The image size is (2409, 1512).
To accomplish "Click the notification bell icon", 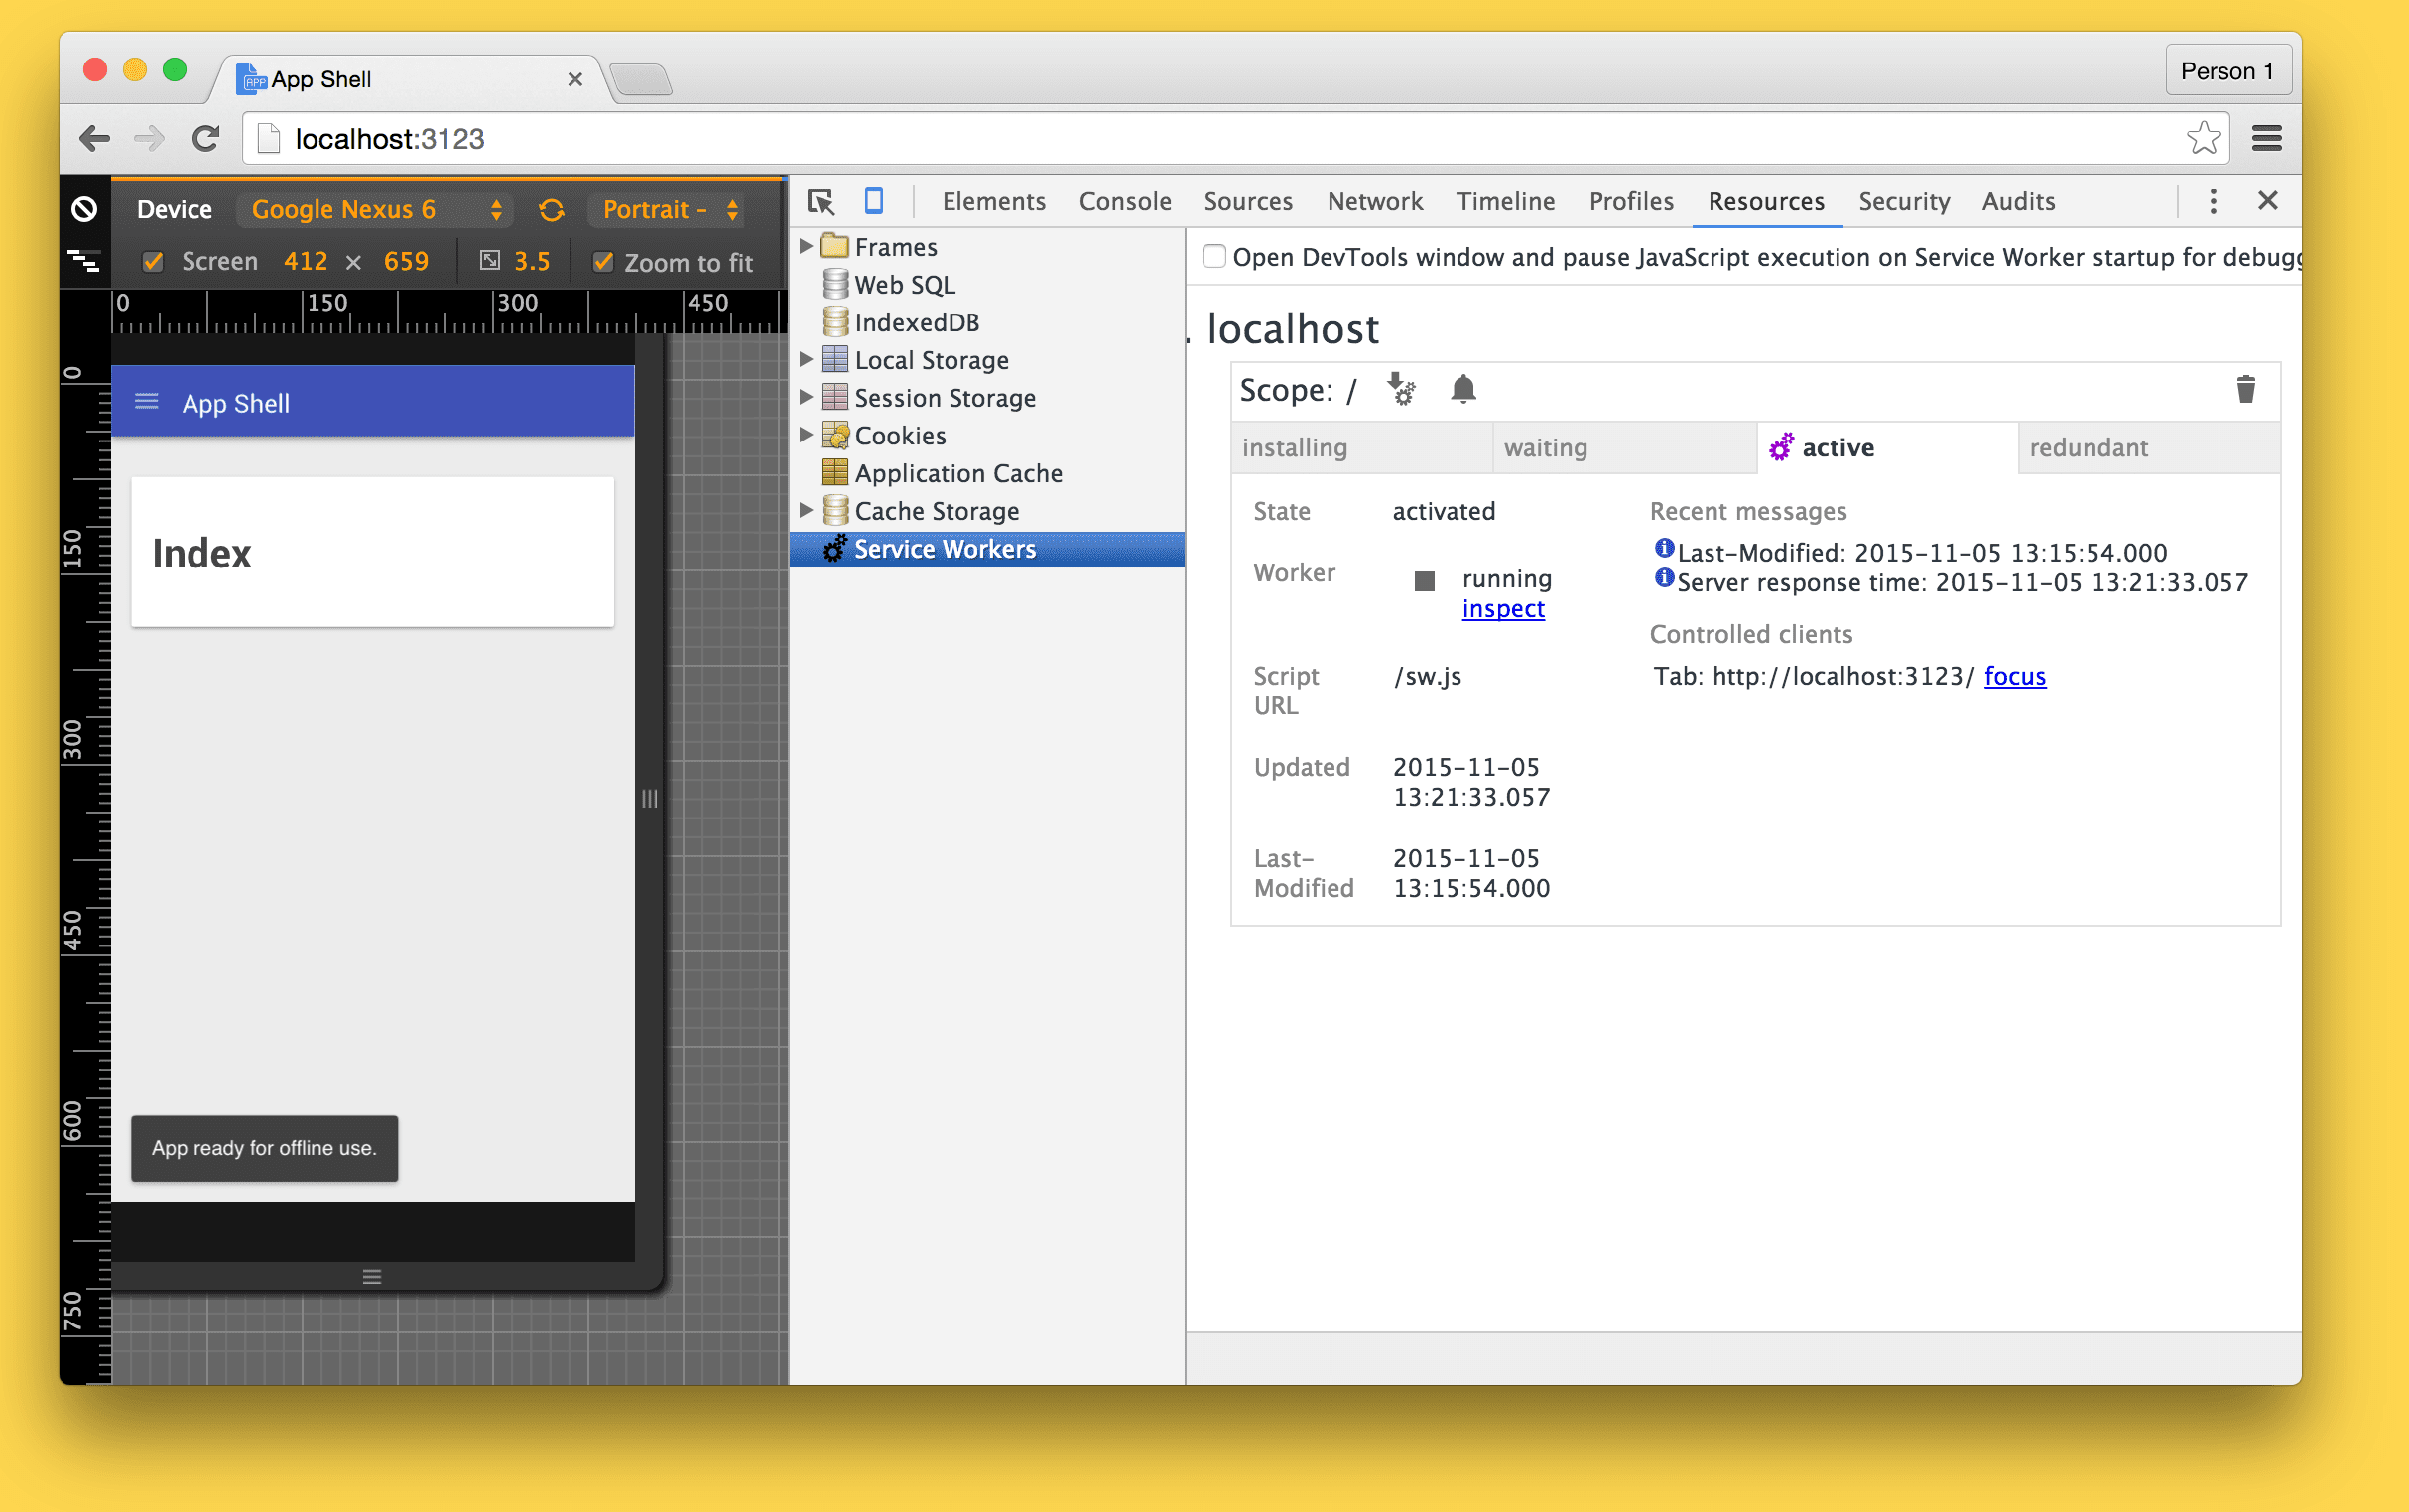I will click(1463, 387).
